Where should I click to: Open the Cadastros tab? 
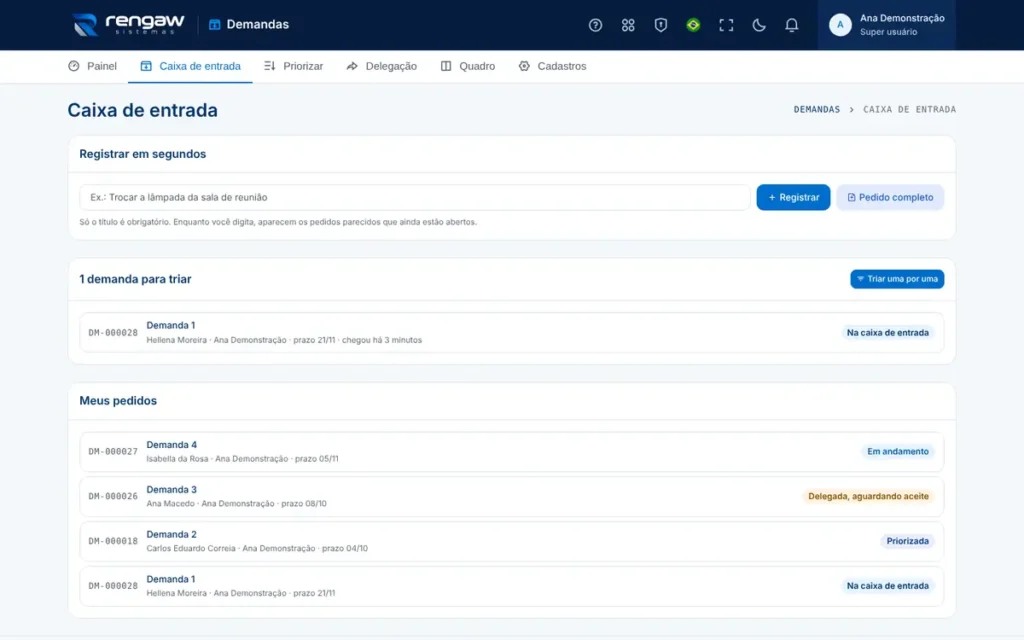(552, 66)
